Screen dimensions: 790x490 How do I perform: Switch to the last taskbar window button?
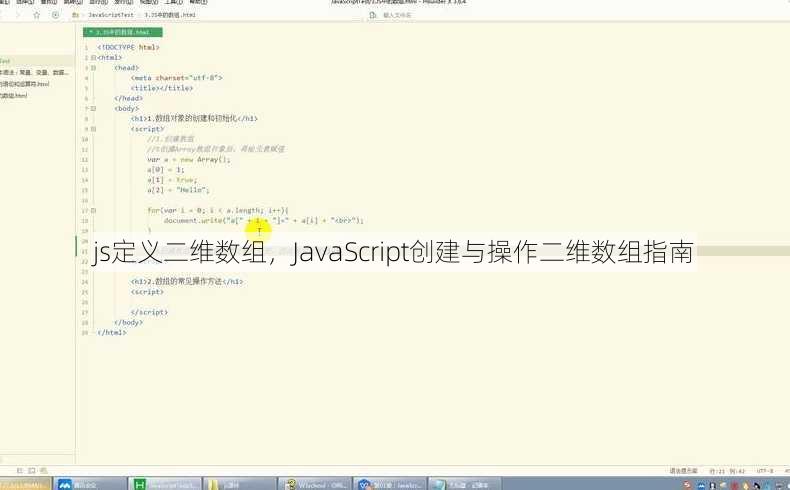464,484
